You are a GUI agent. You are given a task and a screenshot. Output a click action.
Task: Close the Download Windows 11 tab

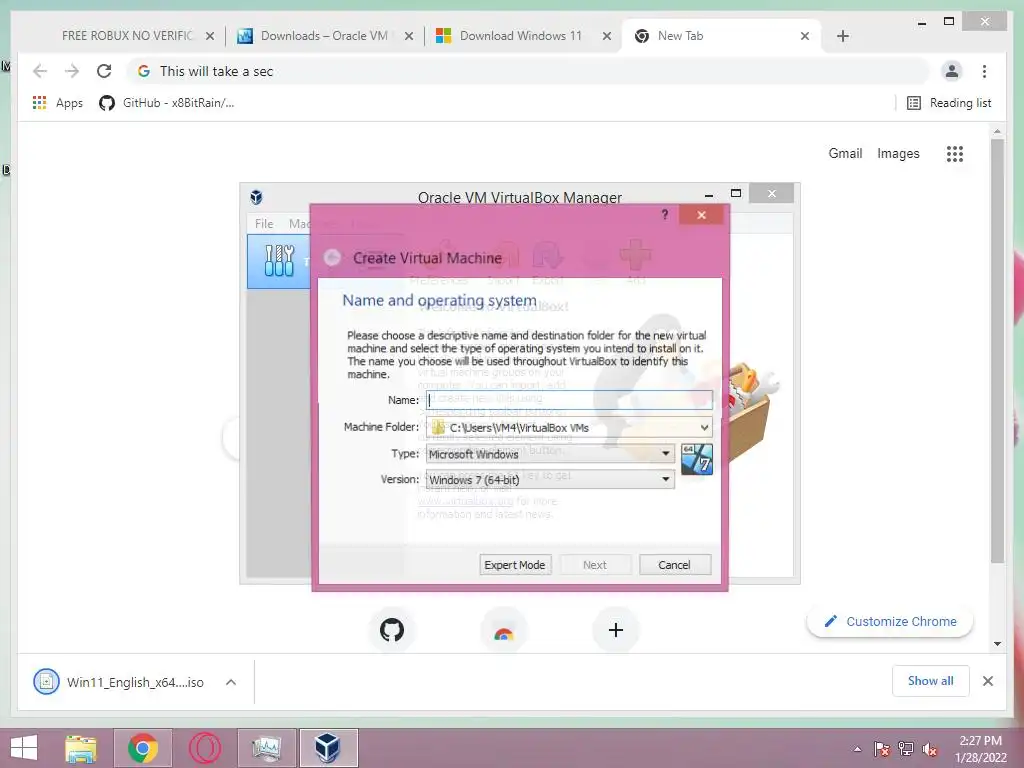607,36
